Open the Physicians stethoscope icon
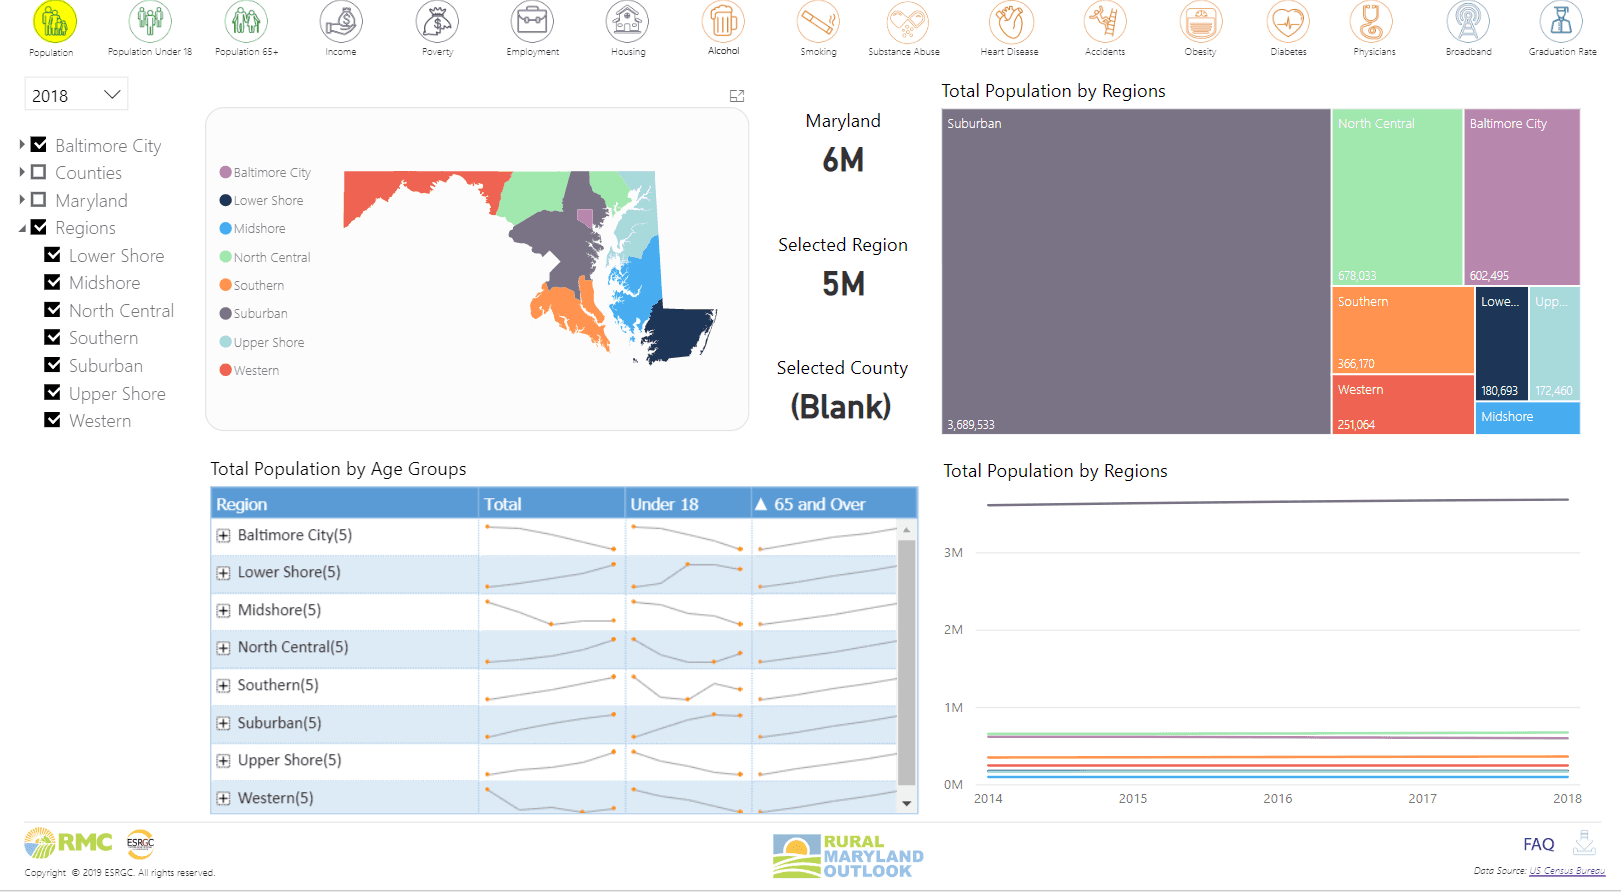This screenshot has height=892, width=1621. (x=1371, y=21)
